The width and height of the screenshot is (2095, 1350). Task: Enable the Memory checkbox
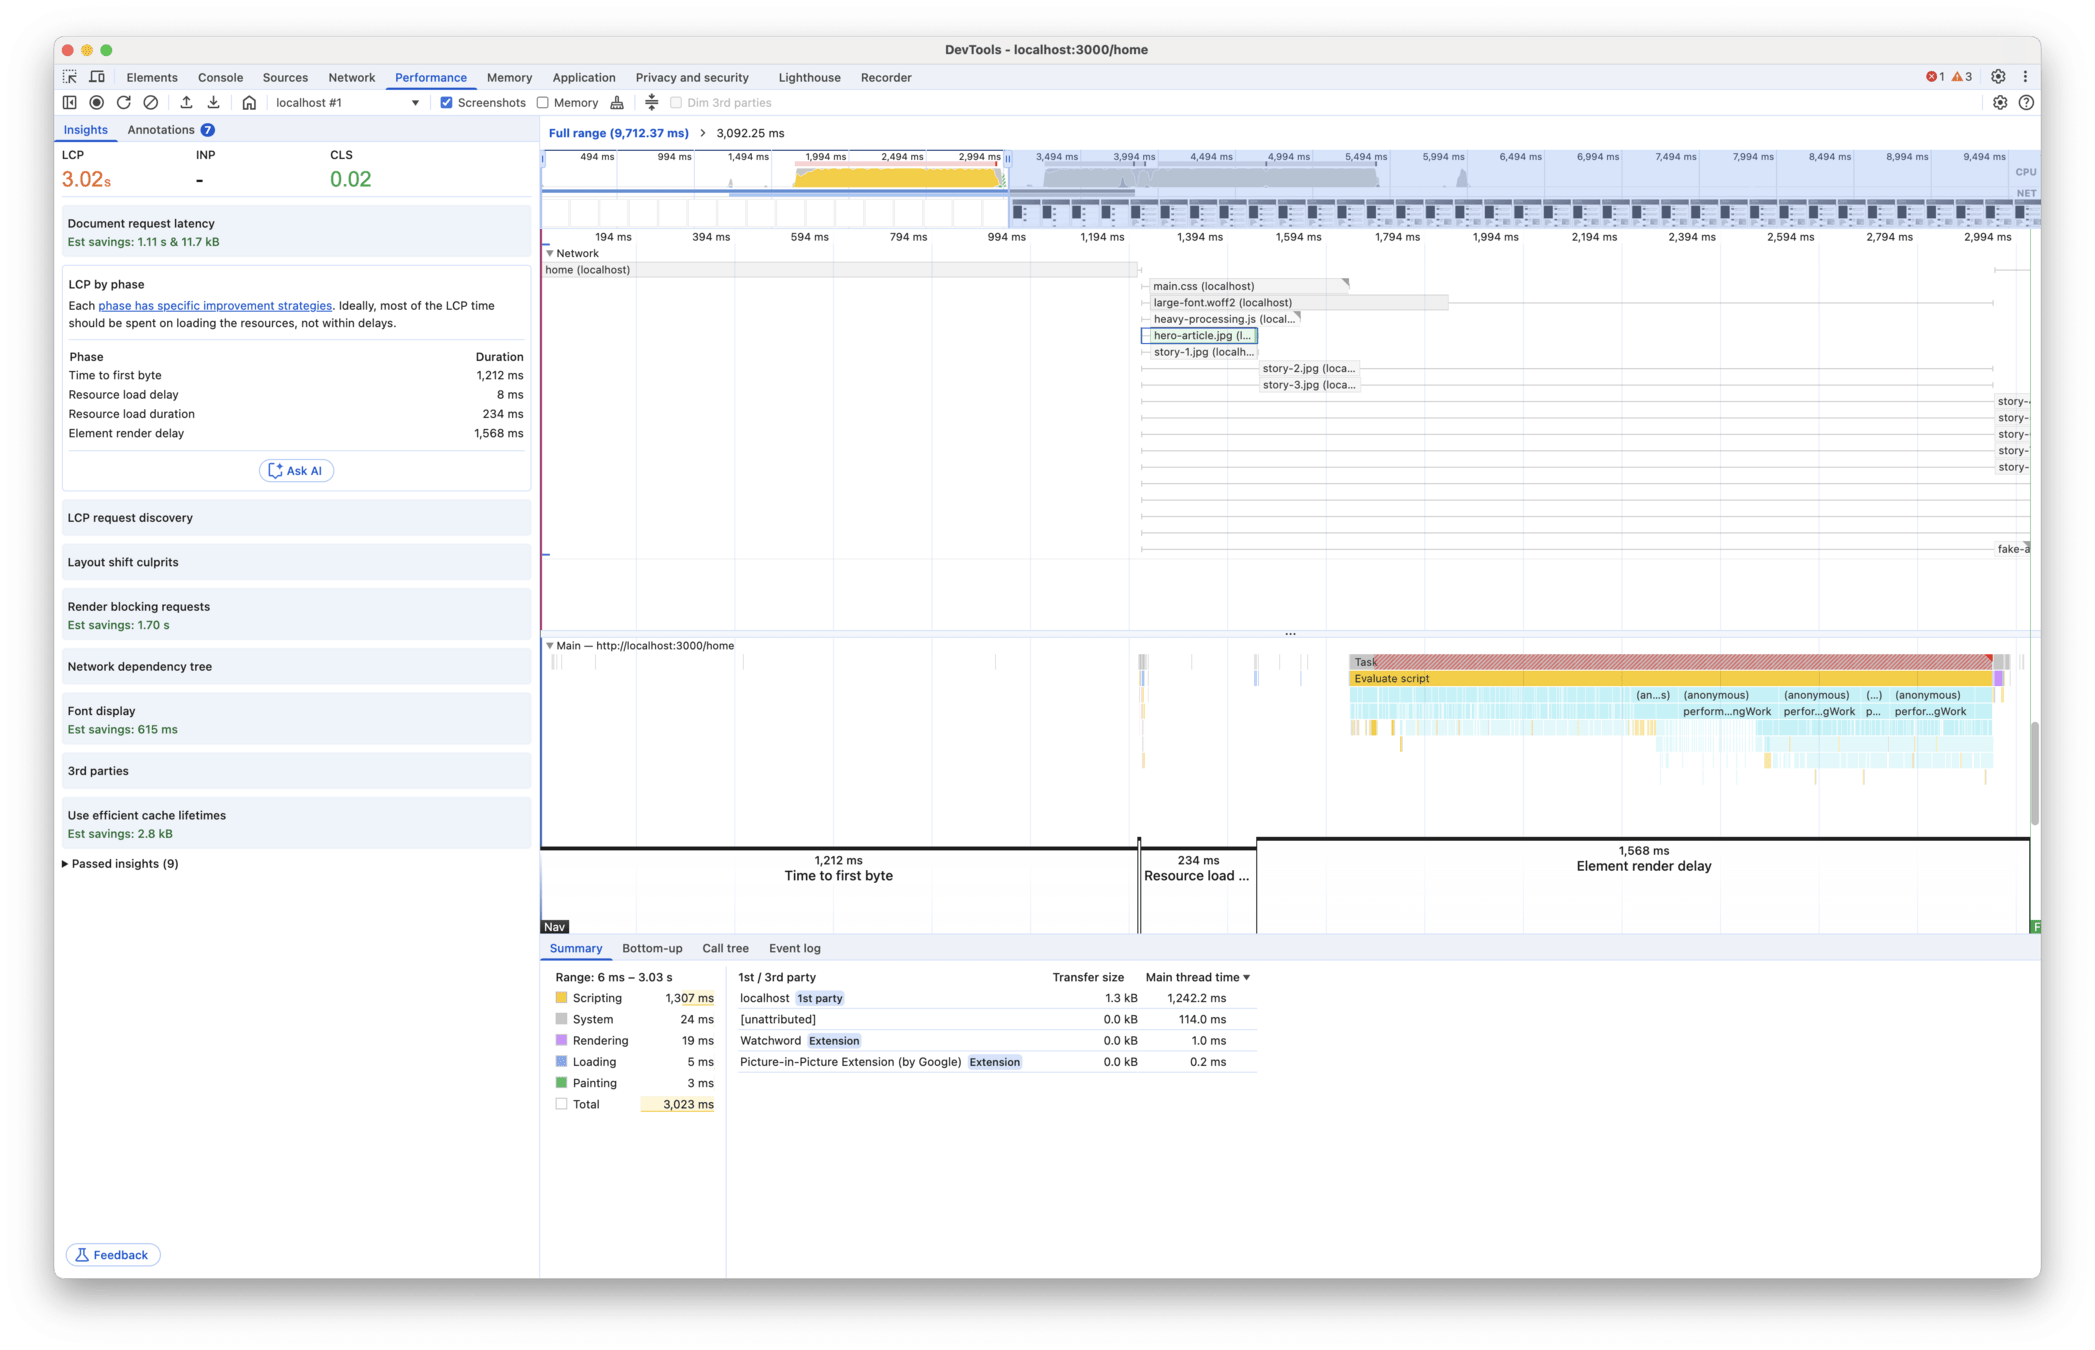point(543,103)
